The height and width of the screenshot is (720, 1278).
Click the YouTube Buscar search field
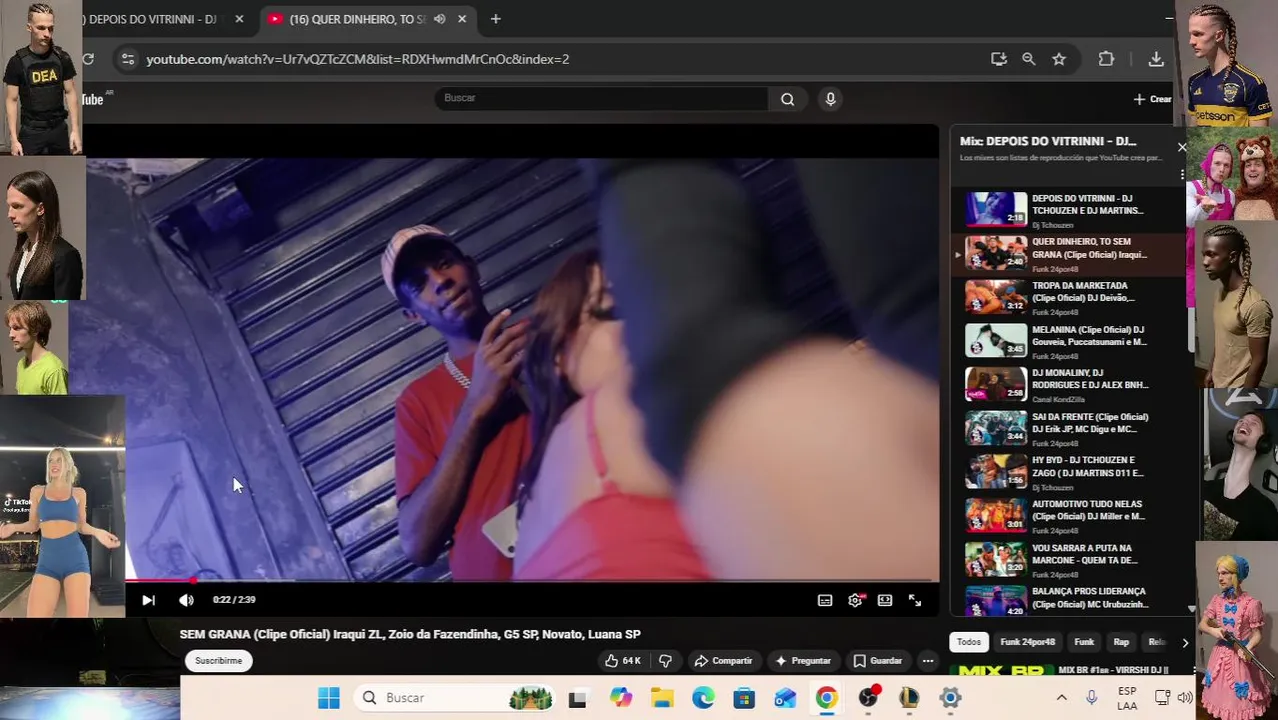[601, 98]
